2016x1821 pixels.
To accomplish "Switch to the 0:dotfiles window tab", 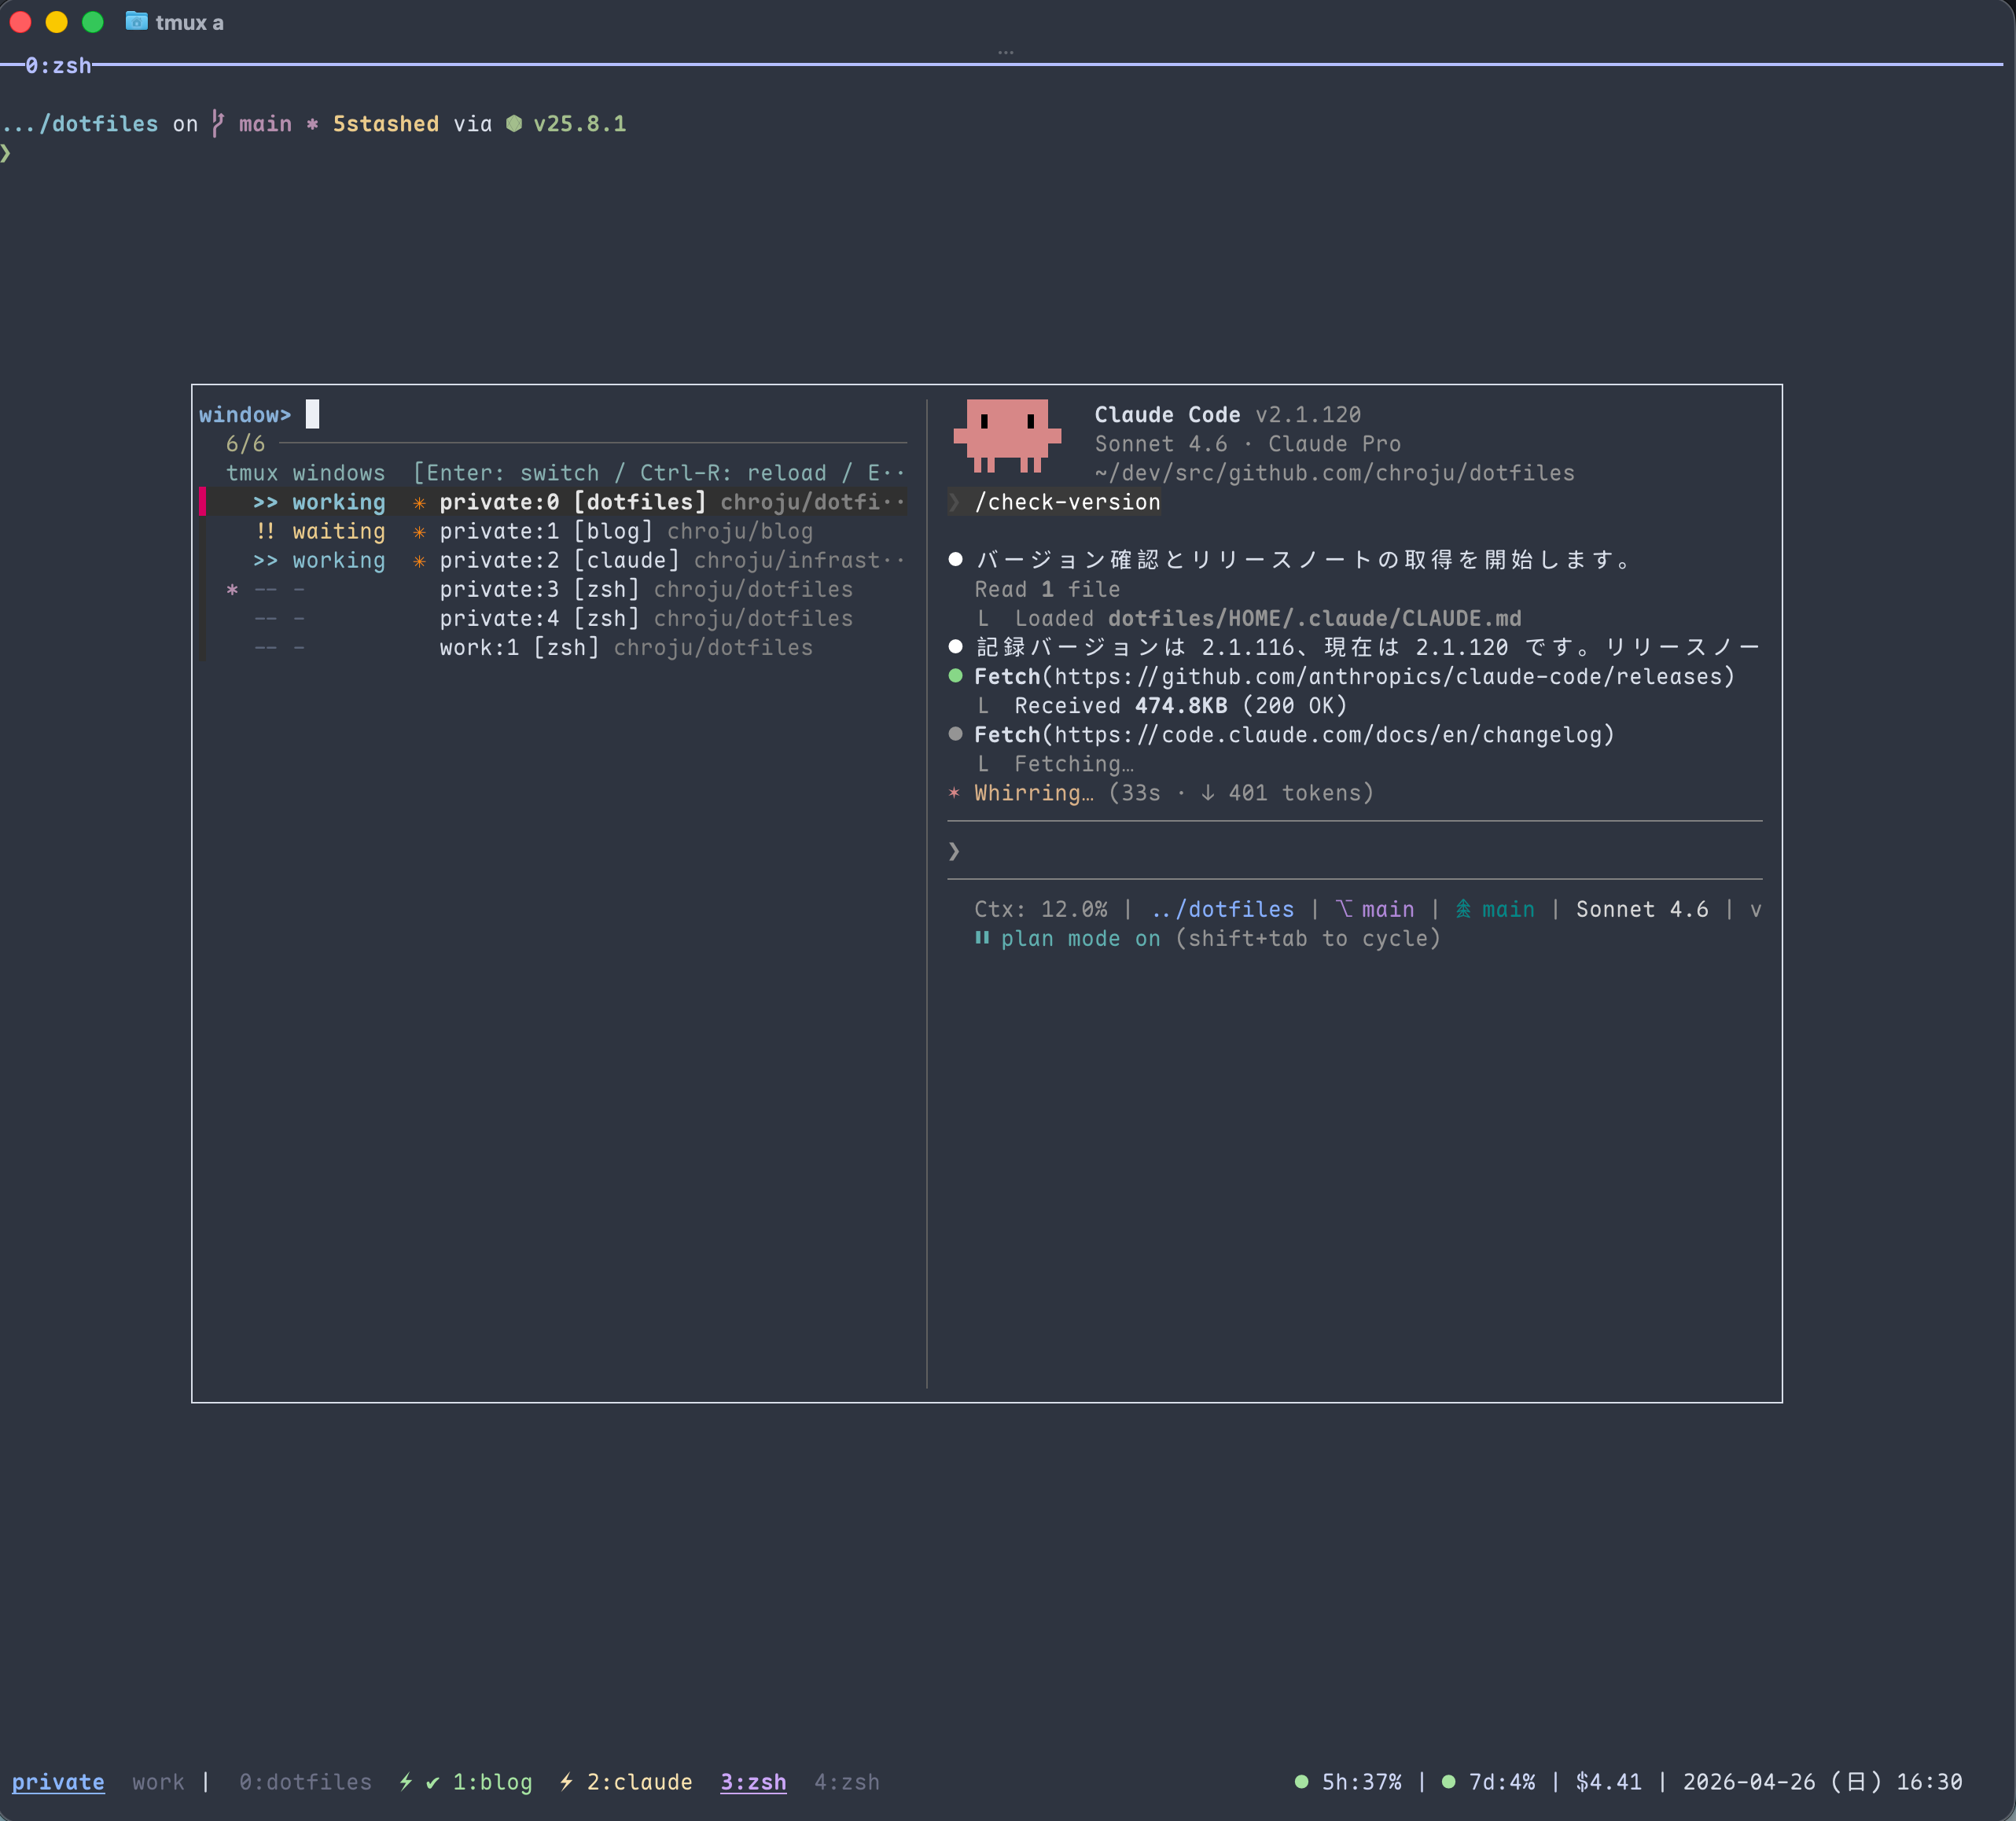I will click(x=305, y=1782).
